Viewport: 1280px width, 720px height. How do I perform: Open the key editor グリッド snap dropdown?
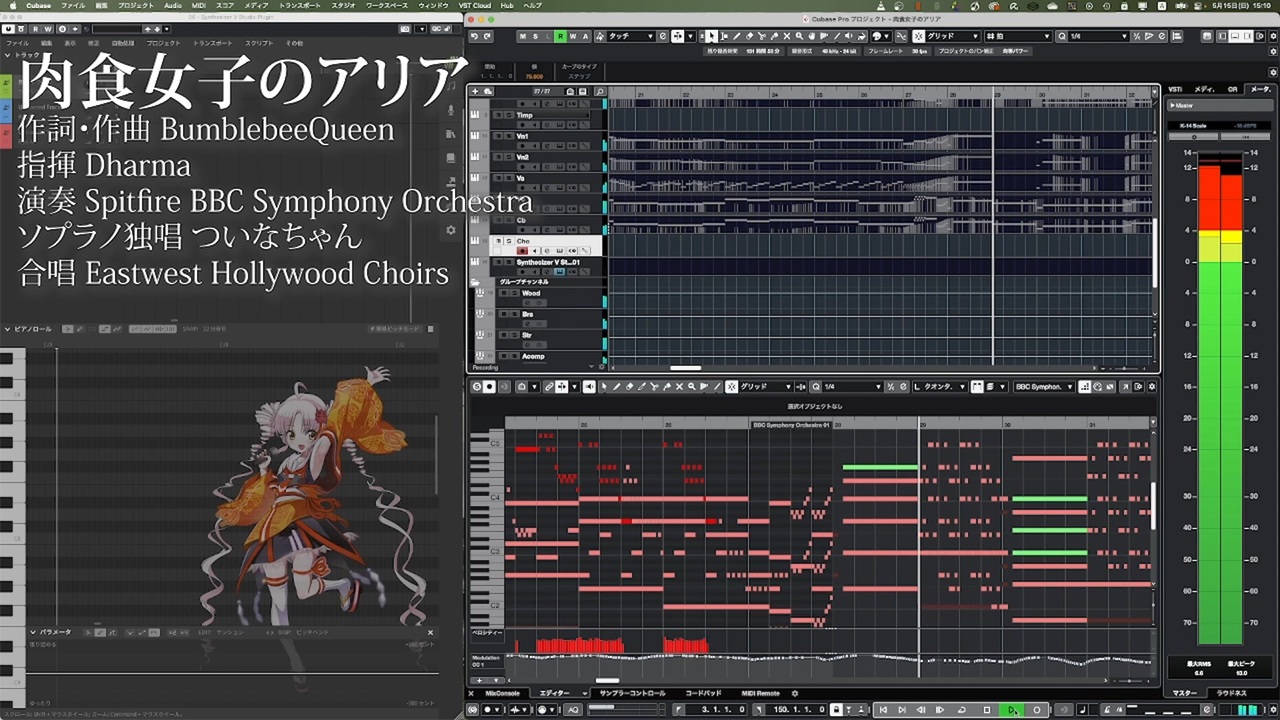[765, 387]
